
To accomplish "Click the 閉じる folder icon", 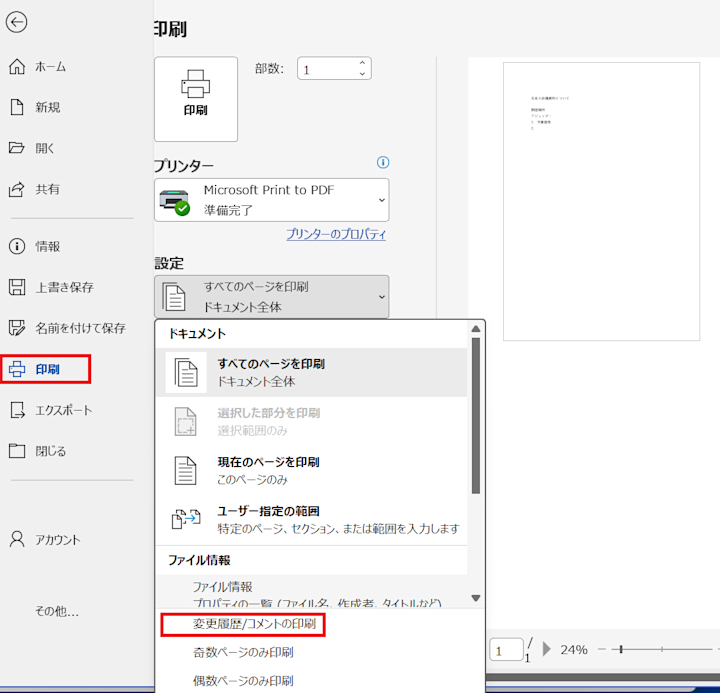I will [x=17, y=451].
